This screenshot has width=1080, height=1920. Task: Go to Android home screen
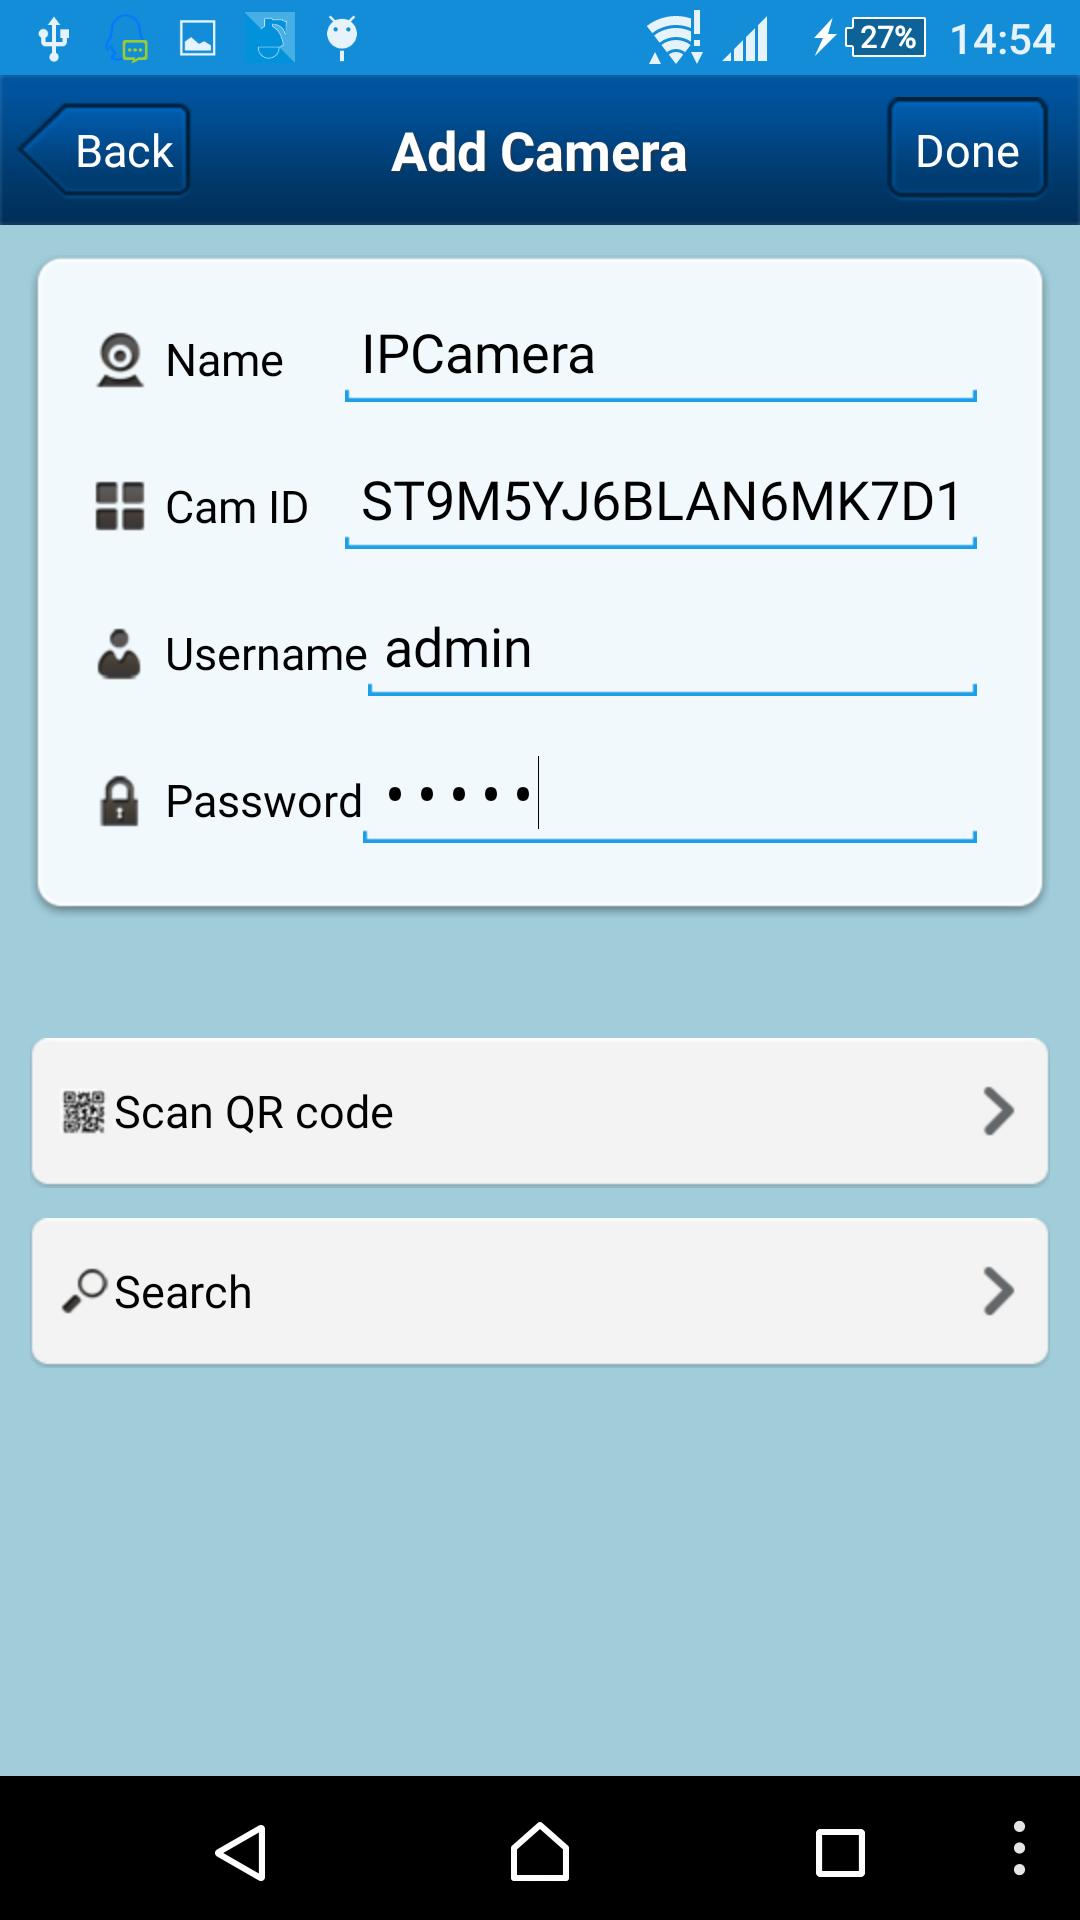540,1852
